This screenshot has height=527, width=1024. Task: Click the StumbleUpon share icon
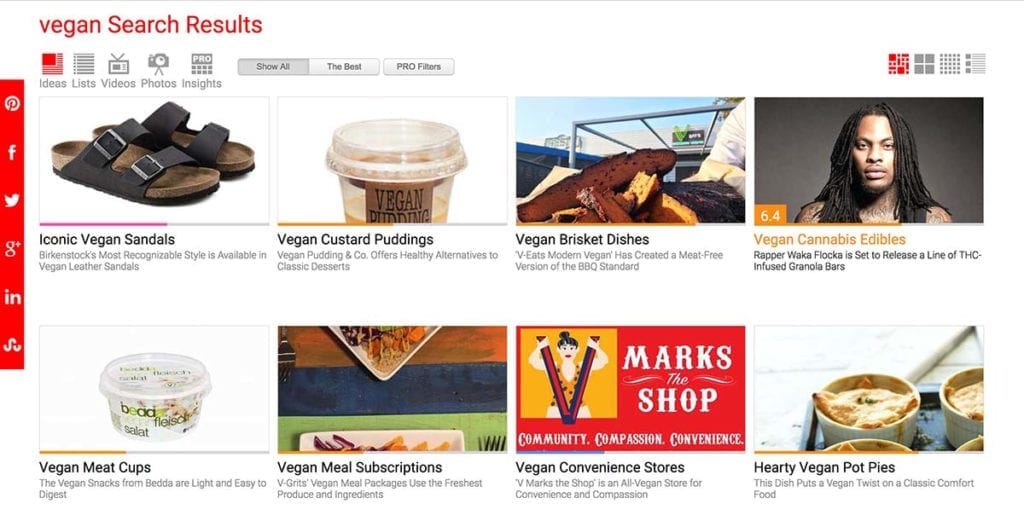(x=12, y=345)
